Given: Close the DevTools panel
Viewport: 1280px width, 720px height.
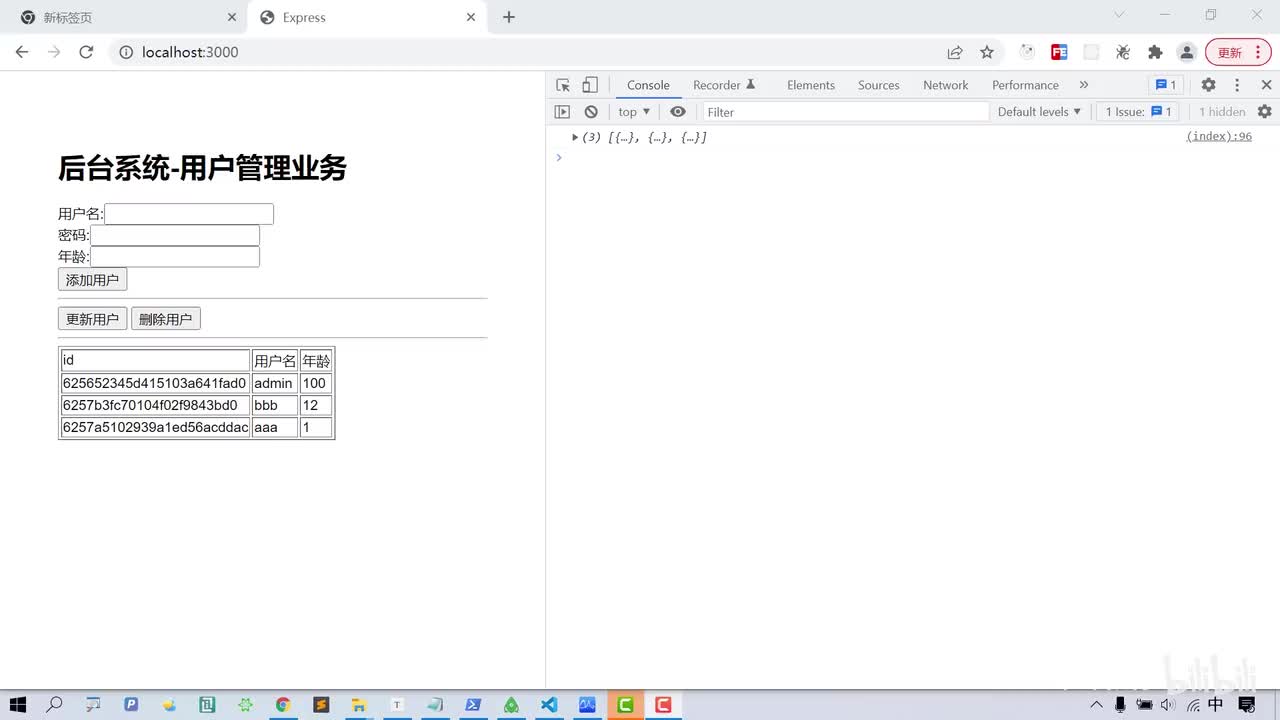Looking at the screenshot, I should pos(1266,85).
